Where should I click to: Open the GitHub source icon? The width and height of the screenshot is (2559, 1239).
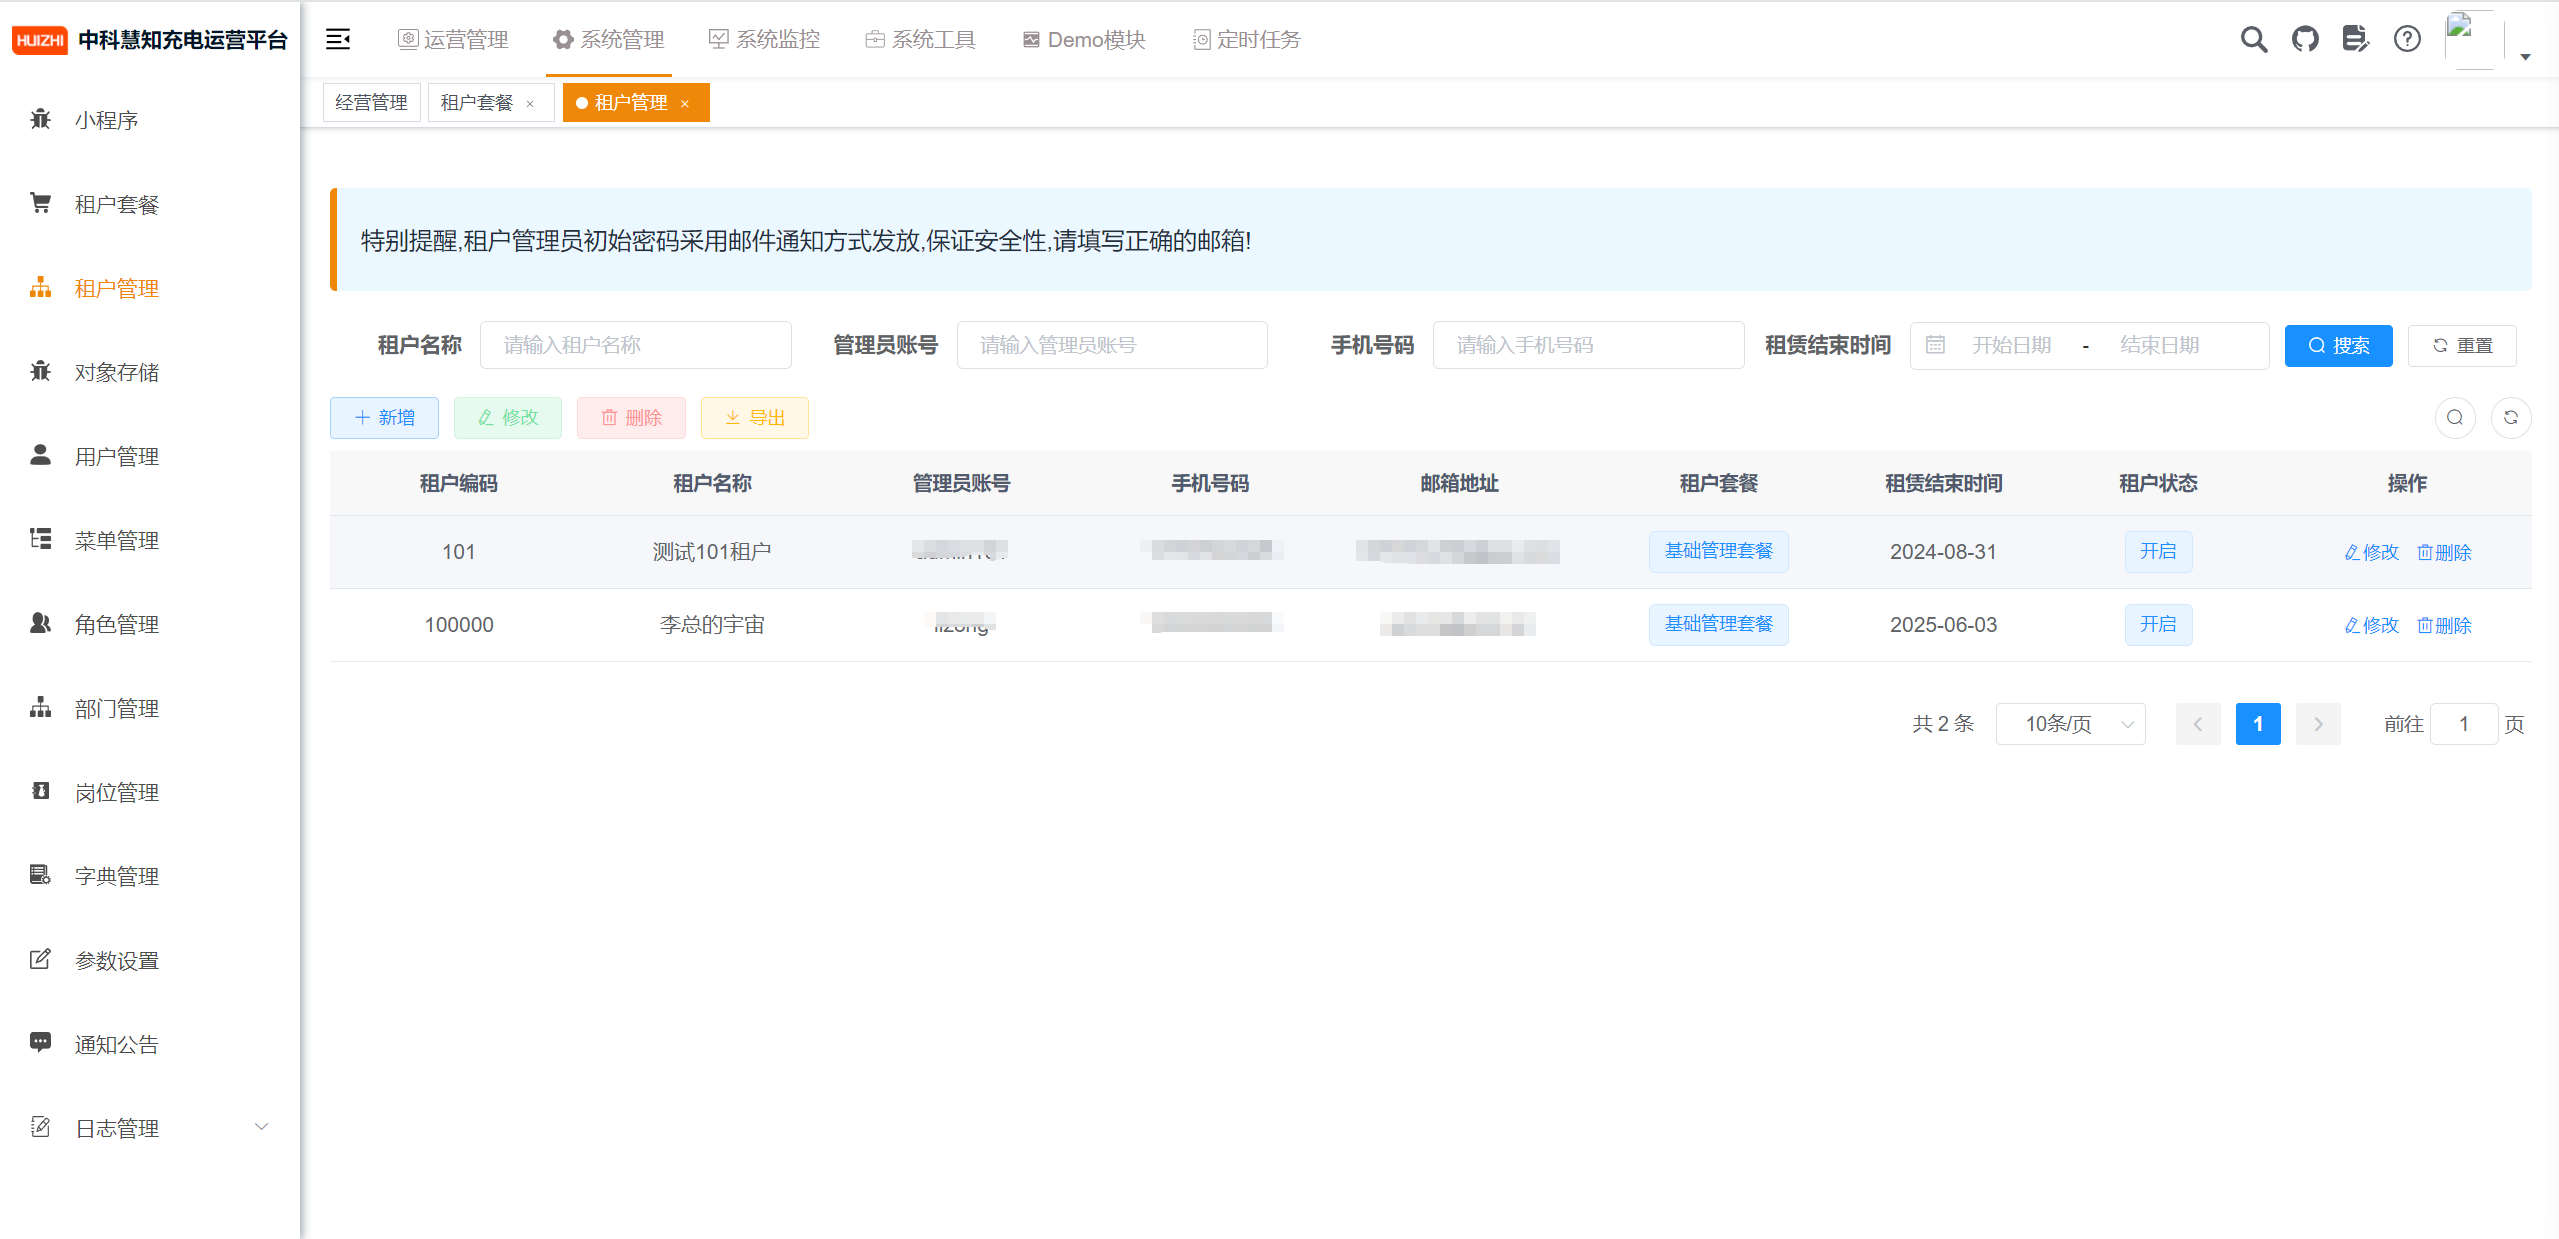pos(2305,39)
